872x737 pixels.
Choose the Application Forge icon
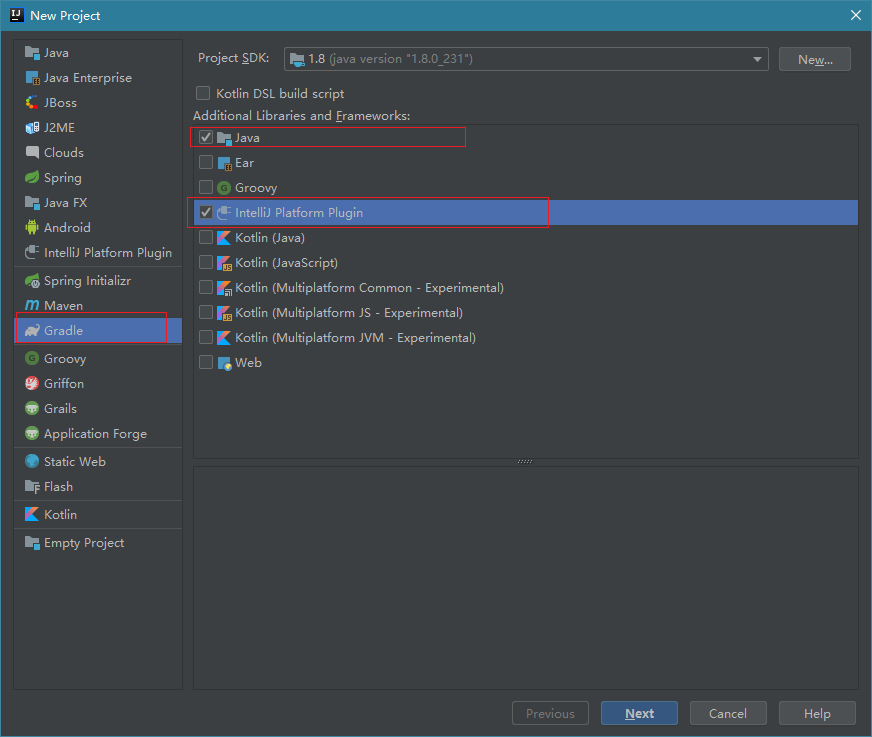pos(32,433)
